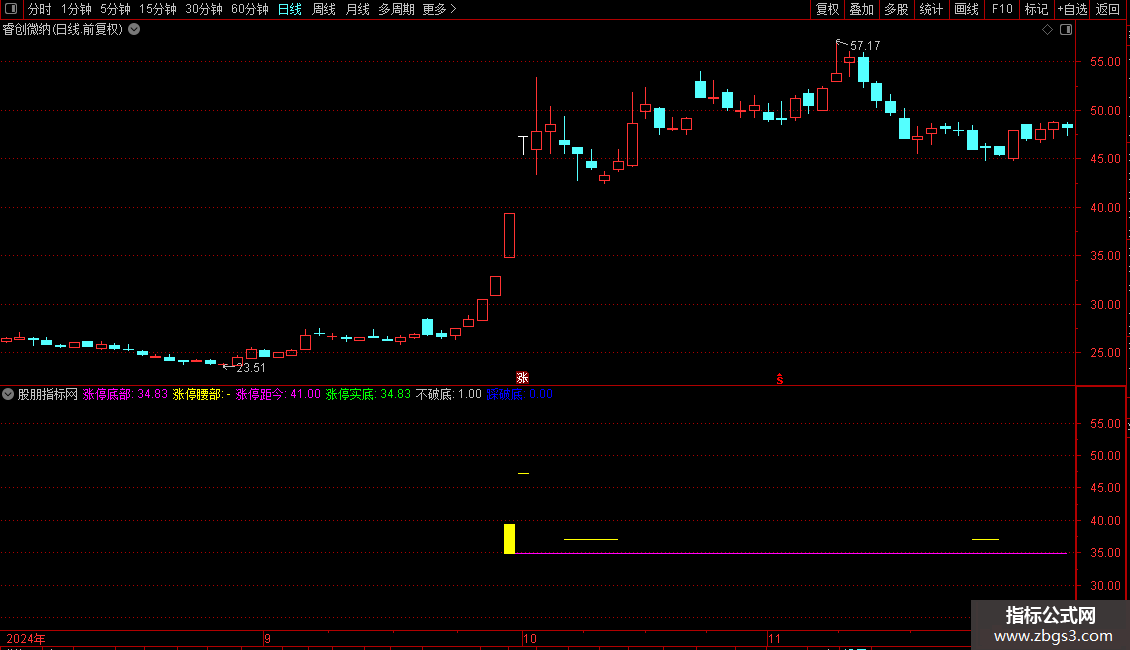Click the diamond icon above chart

click(x=1048, y=30)
